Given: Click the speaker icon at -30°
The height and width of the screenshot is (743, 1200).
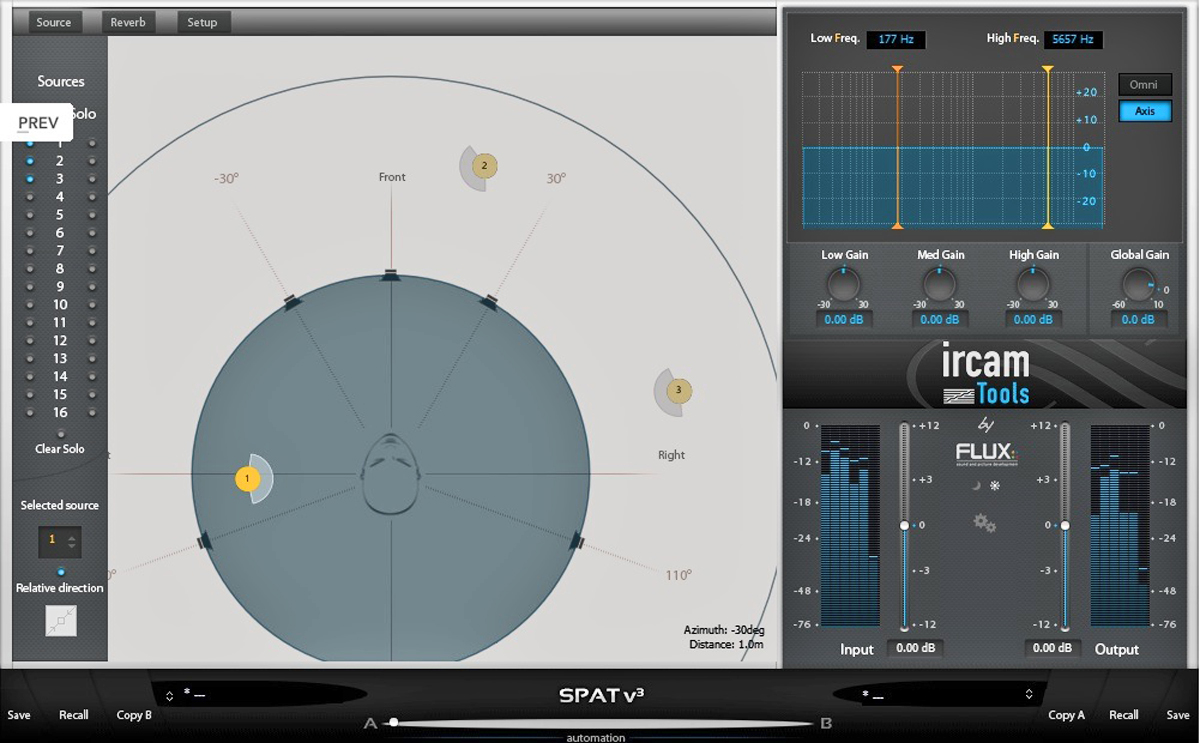Looking at the screenshot, I should click(x=291, y=301).
